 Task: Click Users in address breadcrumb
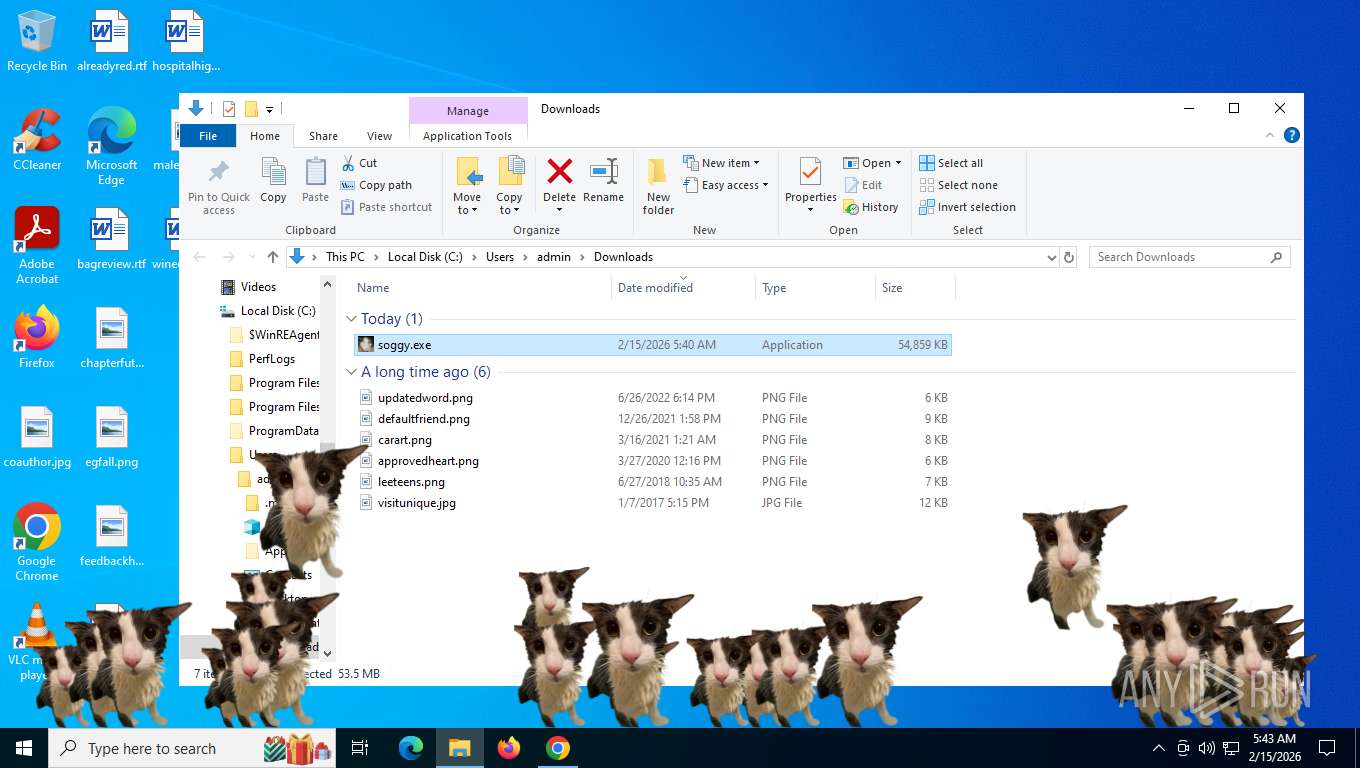click(500, 257)
